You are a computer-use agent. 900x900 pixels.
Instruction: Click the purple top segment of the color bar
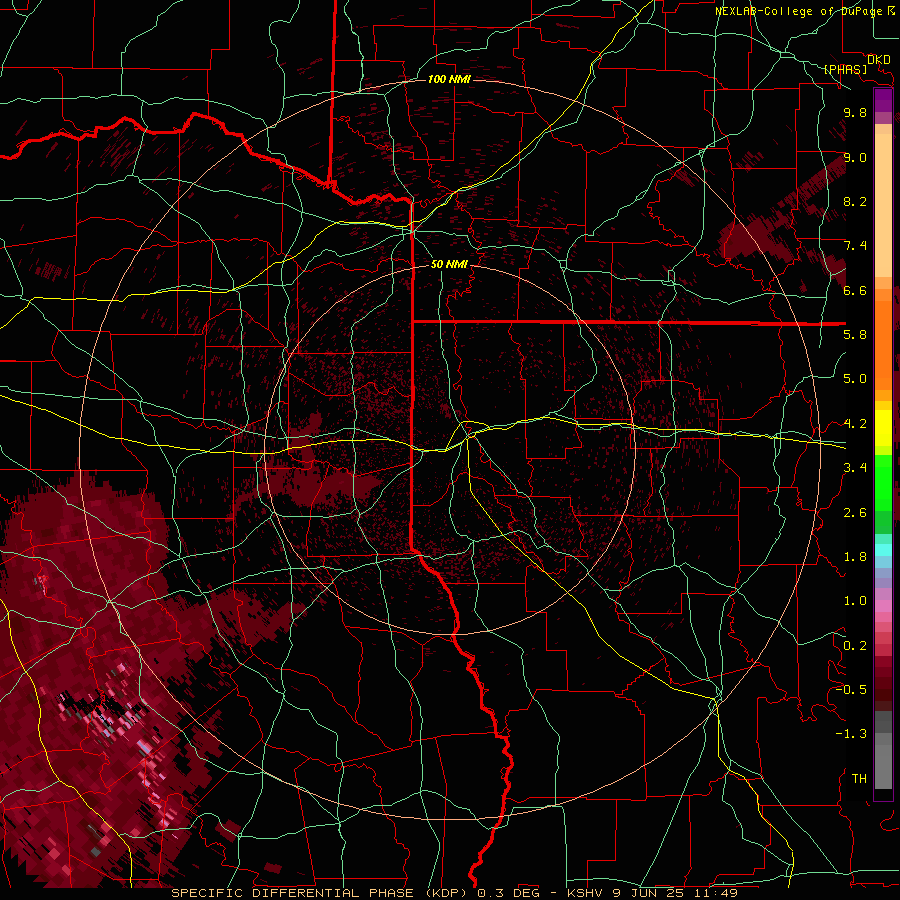click(883, 100)
